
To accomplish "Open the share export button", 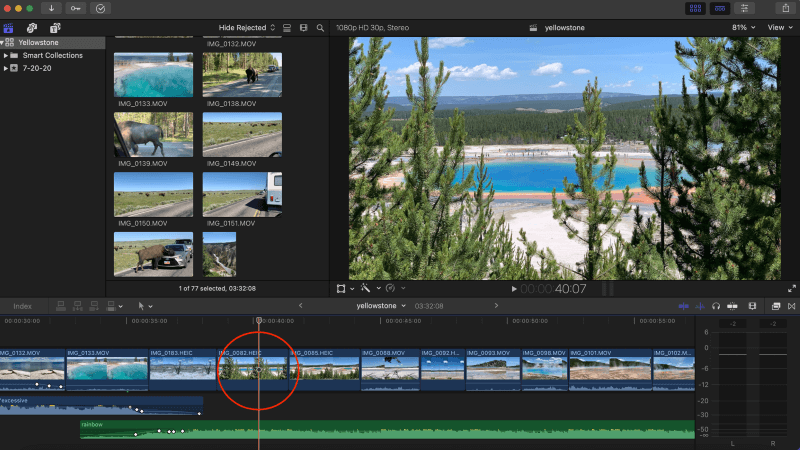I will [x=786, y=8].
